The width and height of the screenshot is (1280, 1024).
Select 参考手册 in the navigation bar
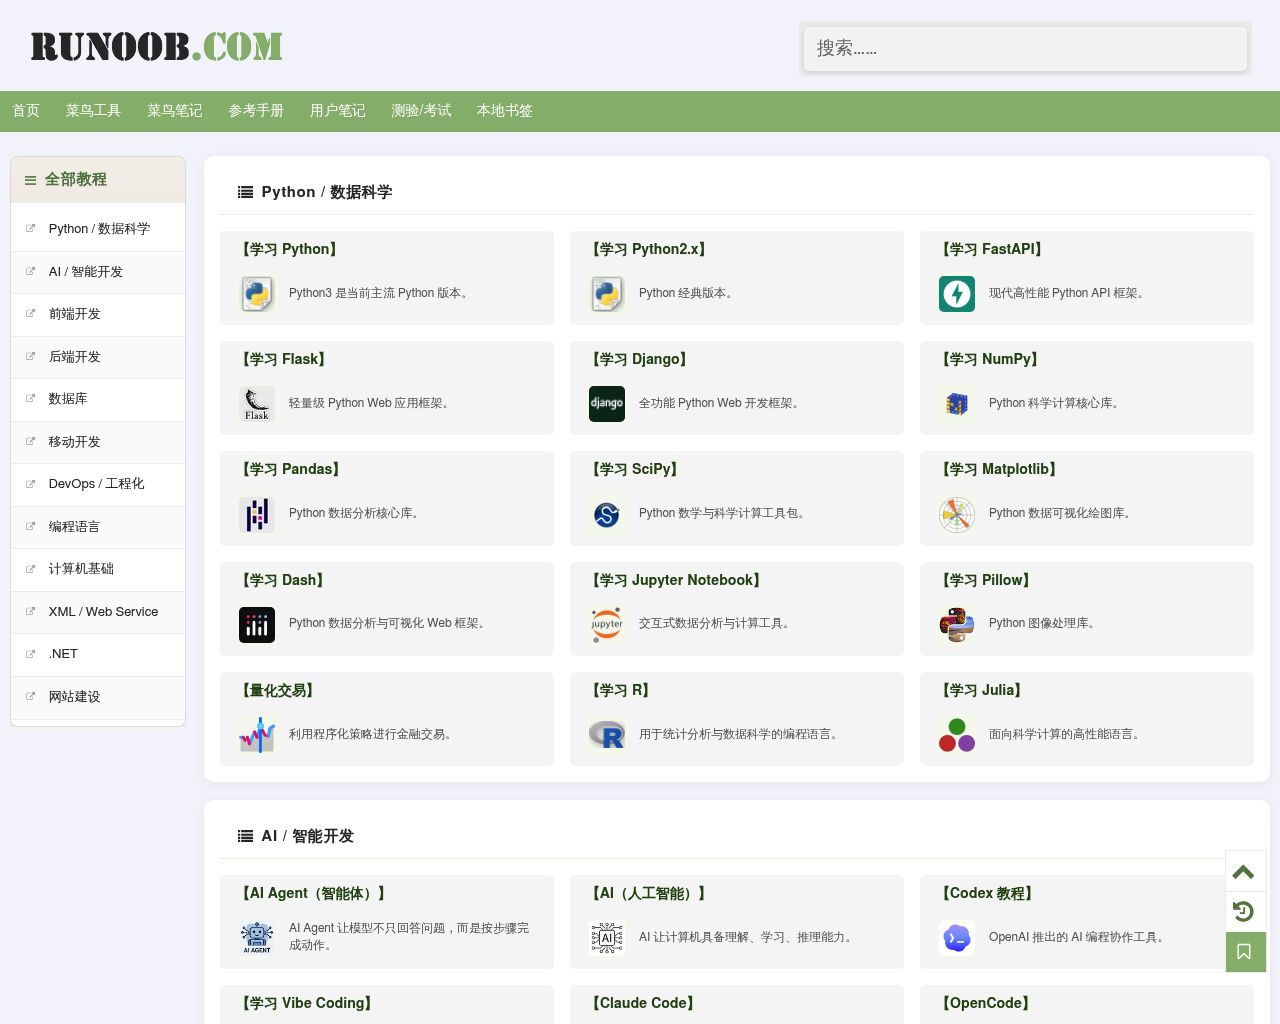point(256,111)
